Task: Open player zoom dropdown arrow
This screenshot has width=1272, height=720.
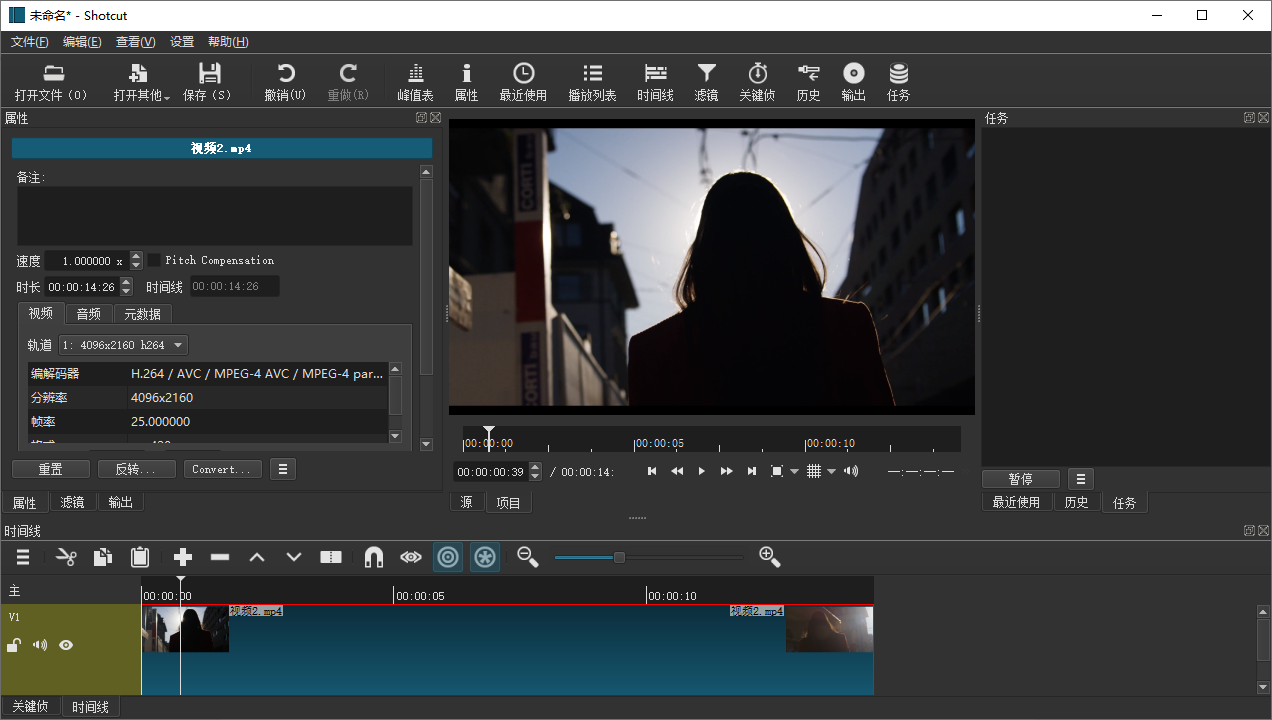Action: [795, 471]
